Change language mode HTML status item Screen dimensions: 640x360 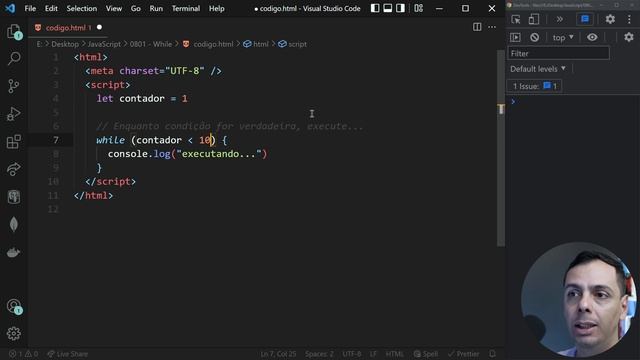coord(394,354)
